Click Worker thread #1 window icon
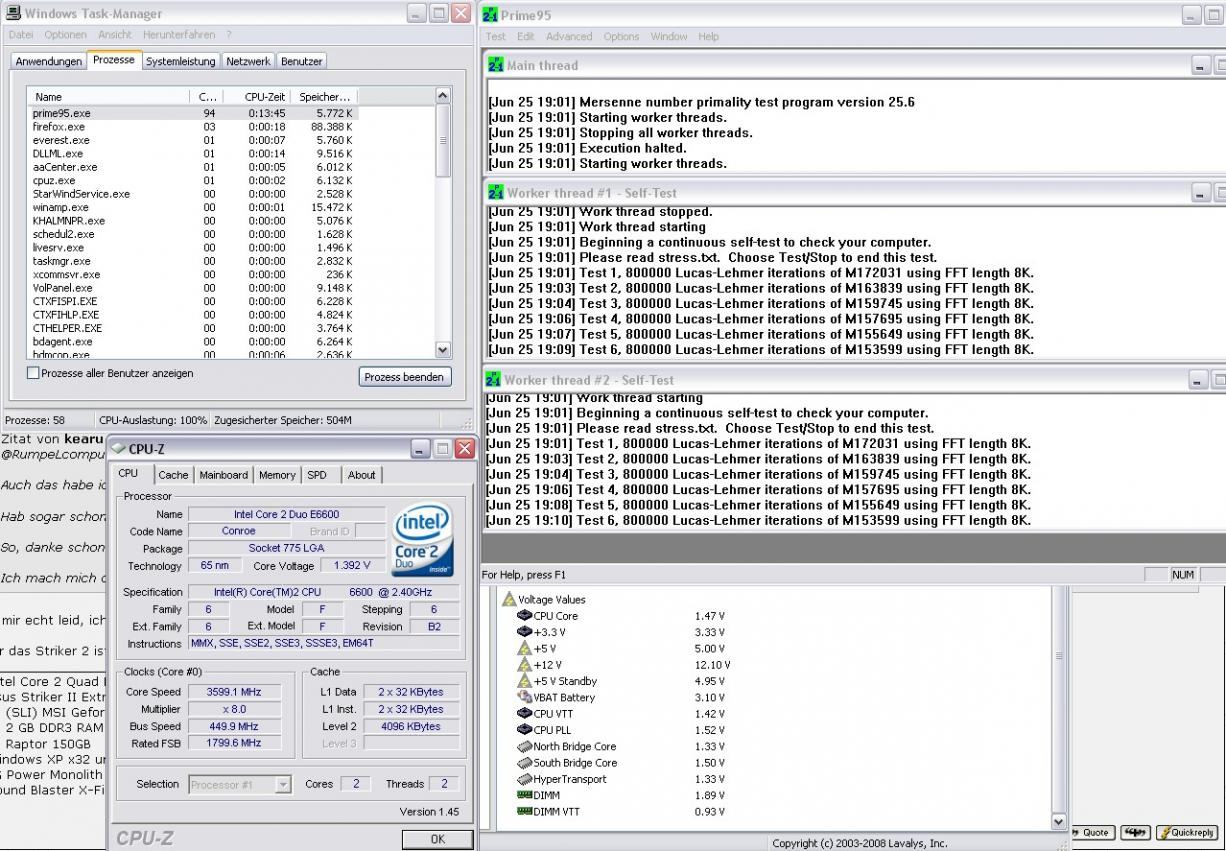This screenshot has width=1226, height=851. click(495, 192)
